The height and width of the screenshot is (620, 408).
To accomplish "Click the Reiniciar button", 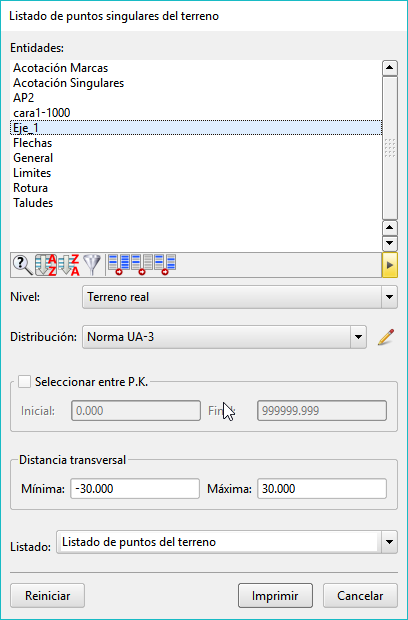I will coord(47,595).
